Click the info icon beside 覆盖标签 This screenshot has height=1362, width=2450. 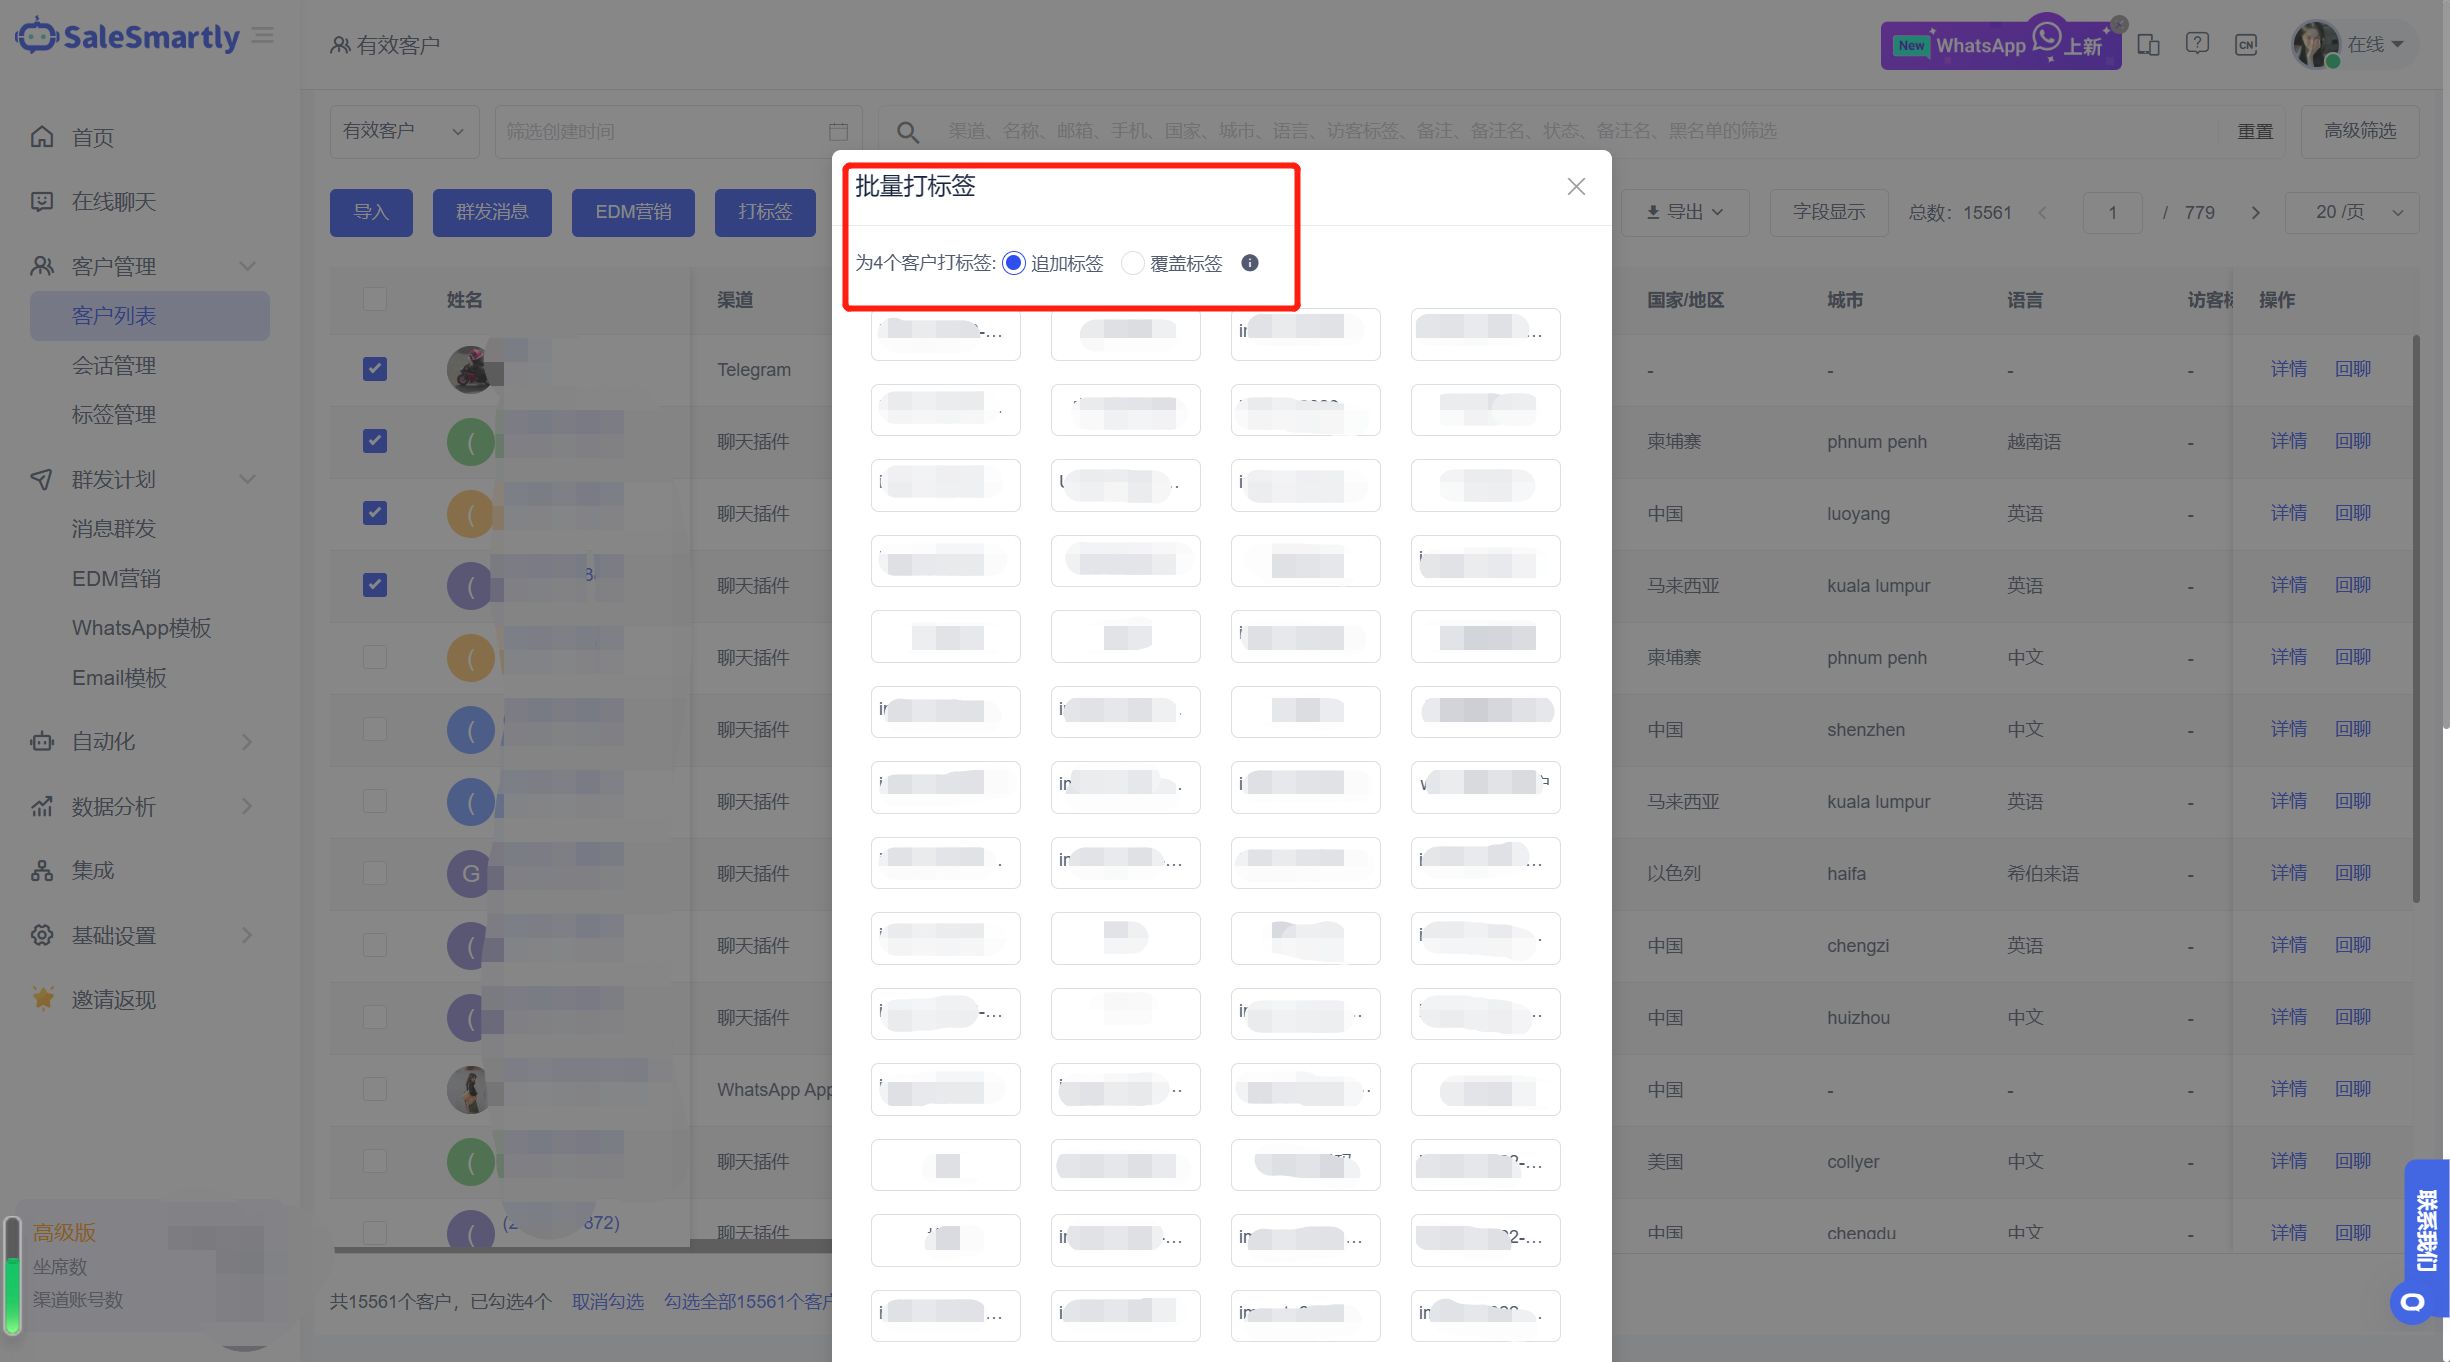coord(1249,263)
